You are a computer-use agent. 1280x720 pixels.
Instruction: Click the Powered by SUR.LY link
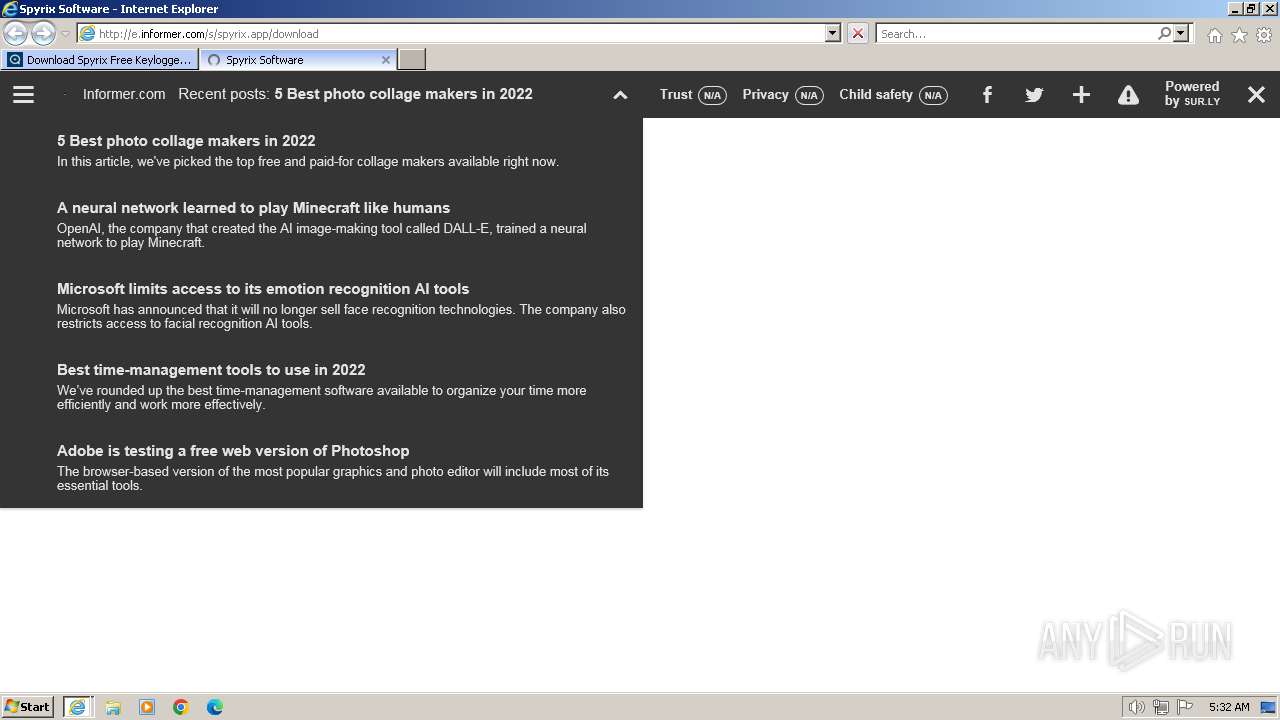tap(1192, 94)
